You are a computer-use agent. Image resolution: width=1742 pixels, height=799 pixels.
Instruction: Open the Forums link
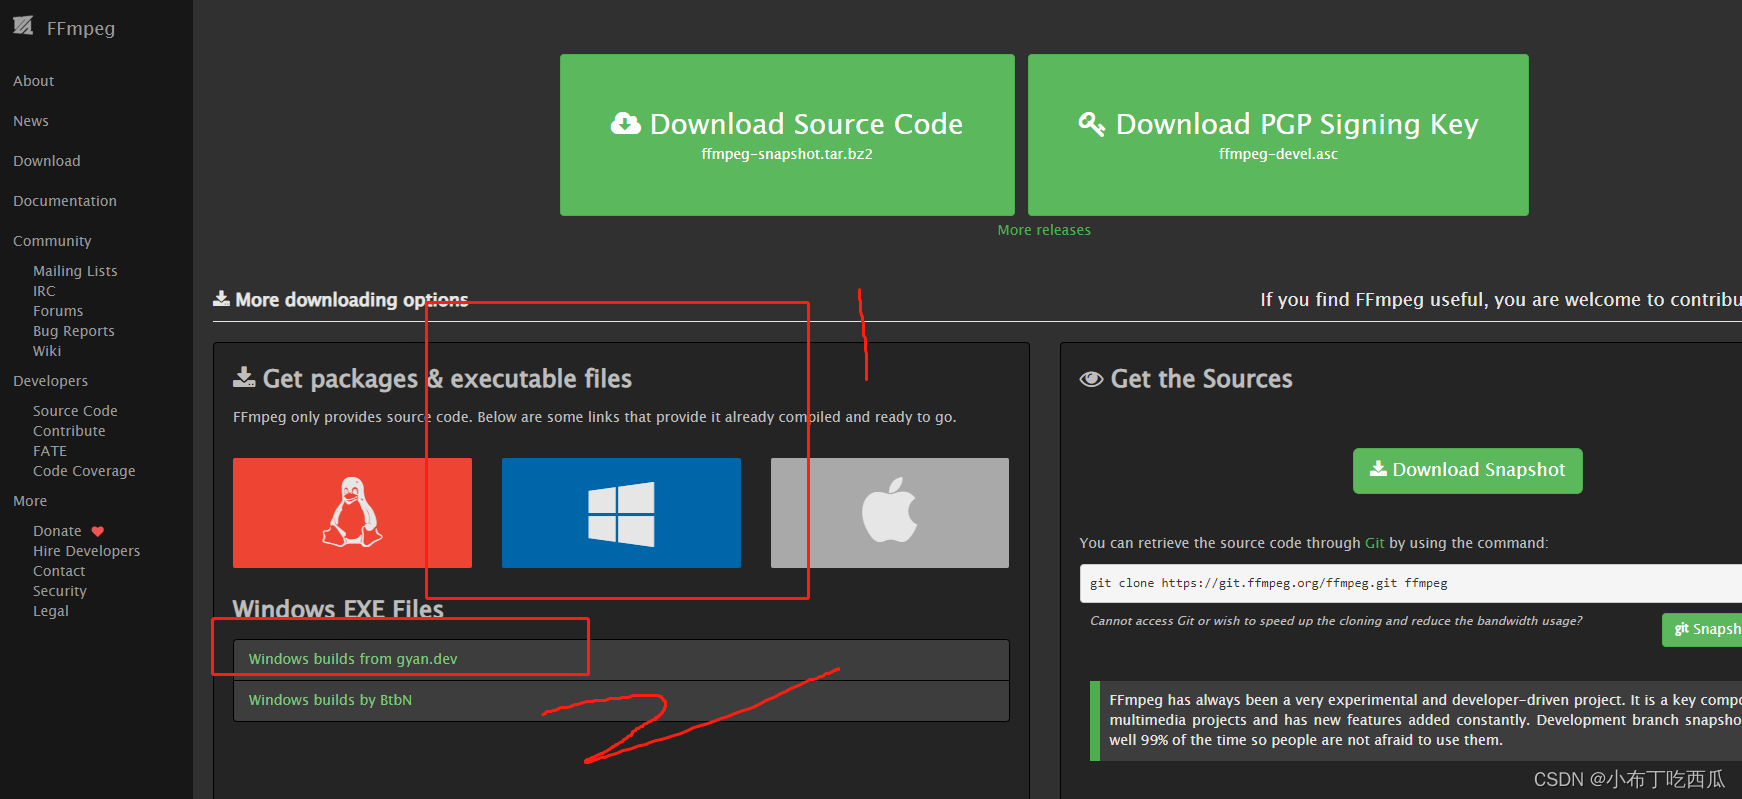pos(58,311)
